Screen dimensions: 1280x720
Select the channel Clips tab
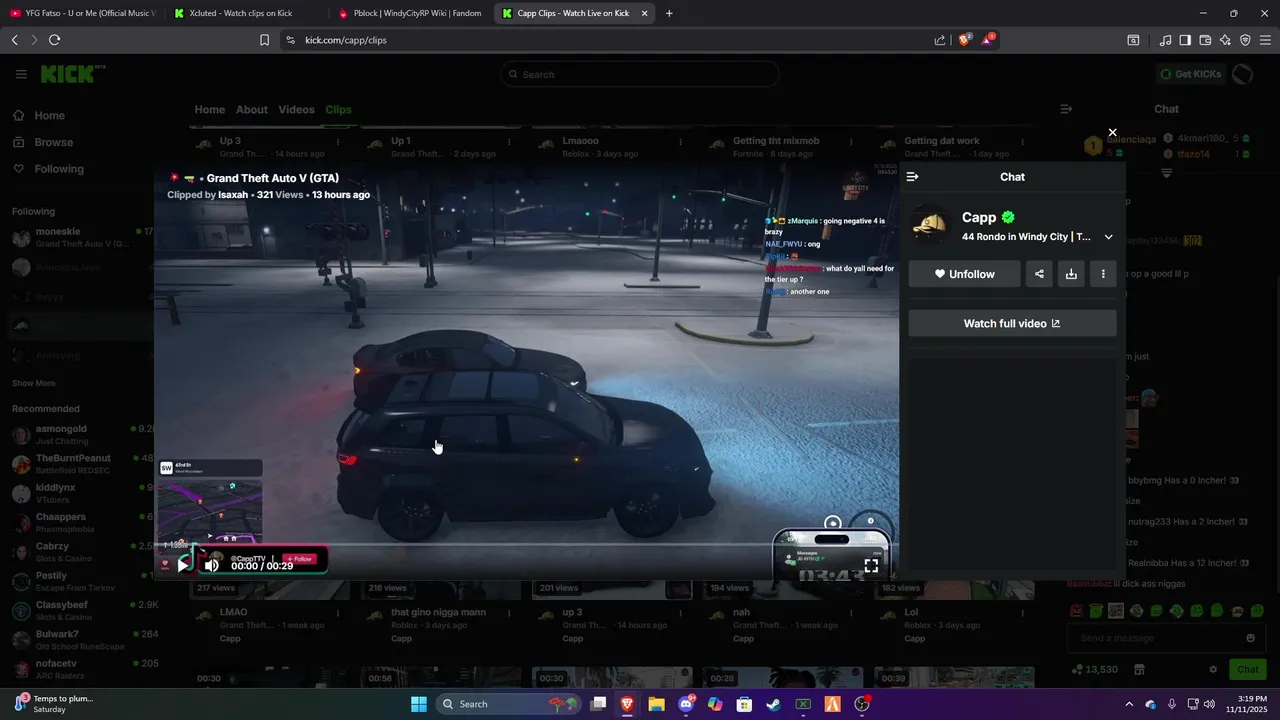click(338, 109)
